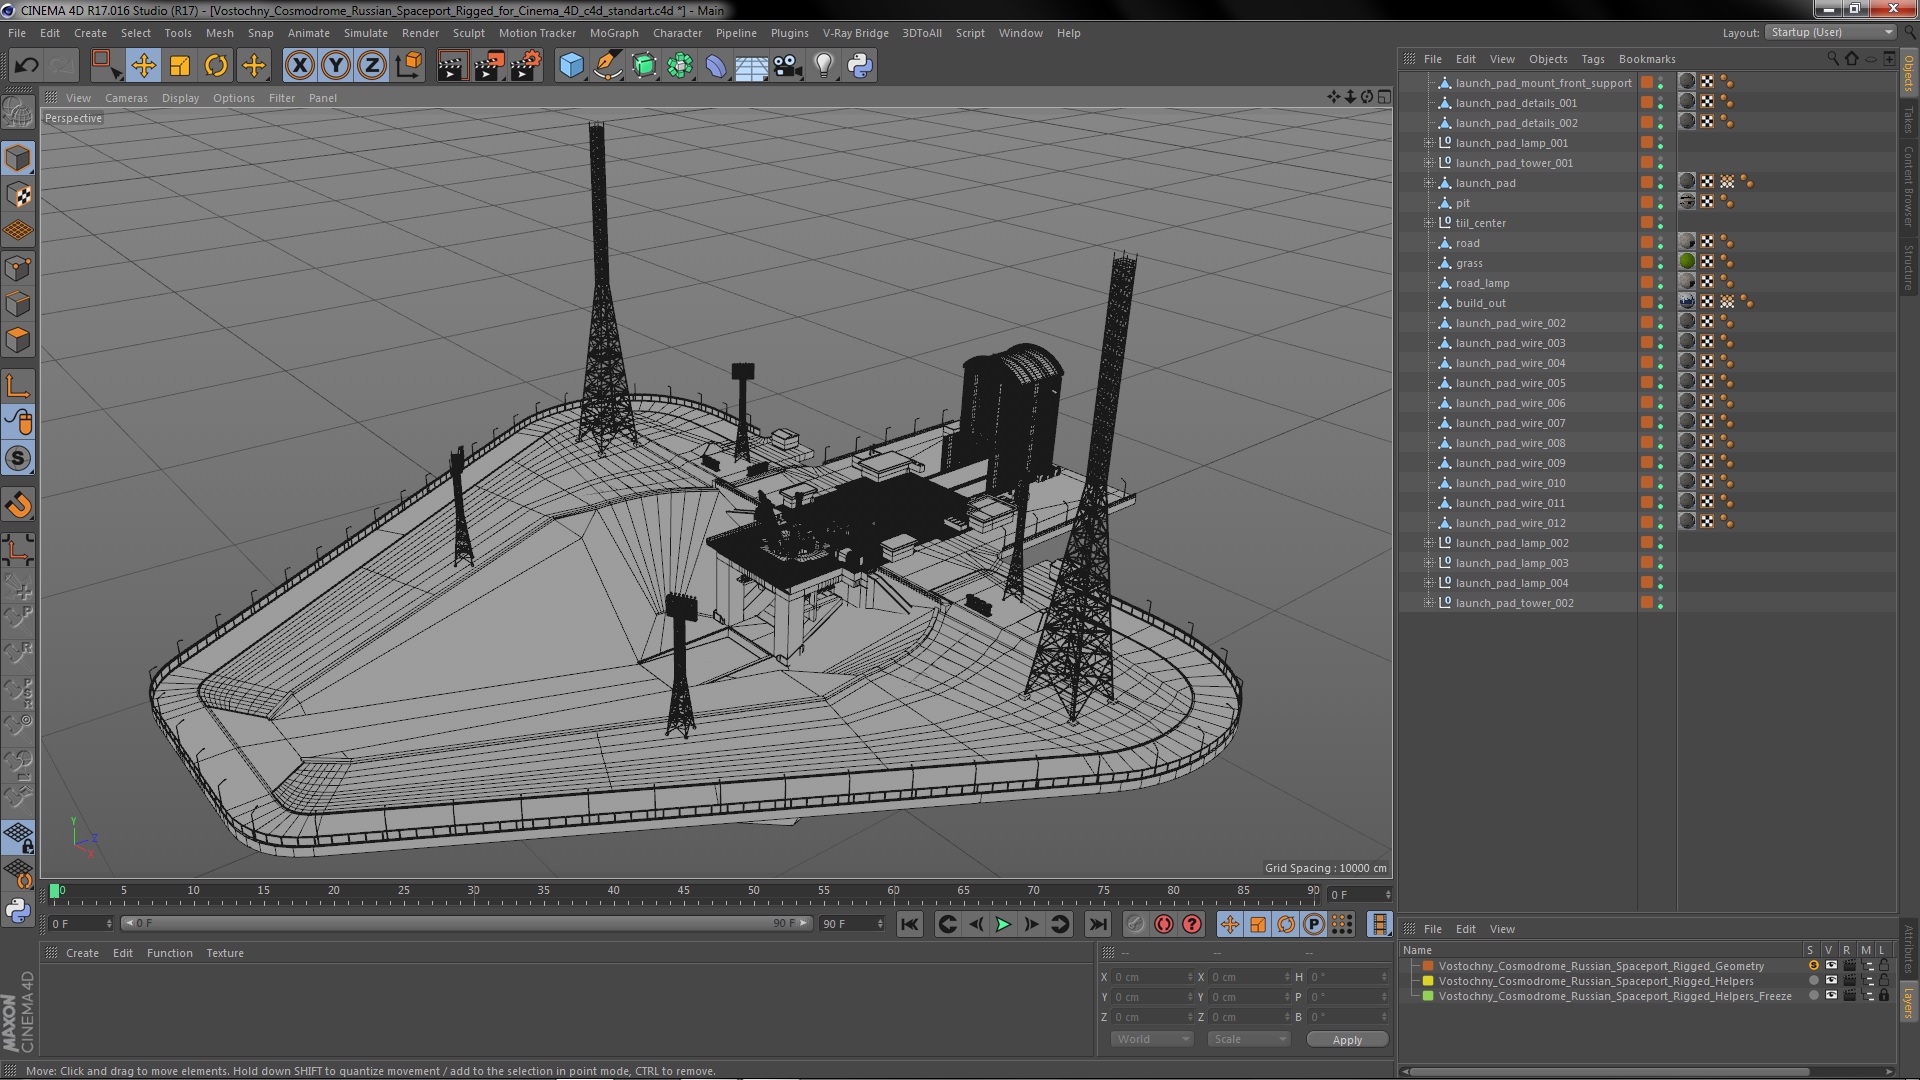Select the Rotate tool
Screen dimensions: 1920x1080
pyautogui.click(x=216, y=66)
